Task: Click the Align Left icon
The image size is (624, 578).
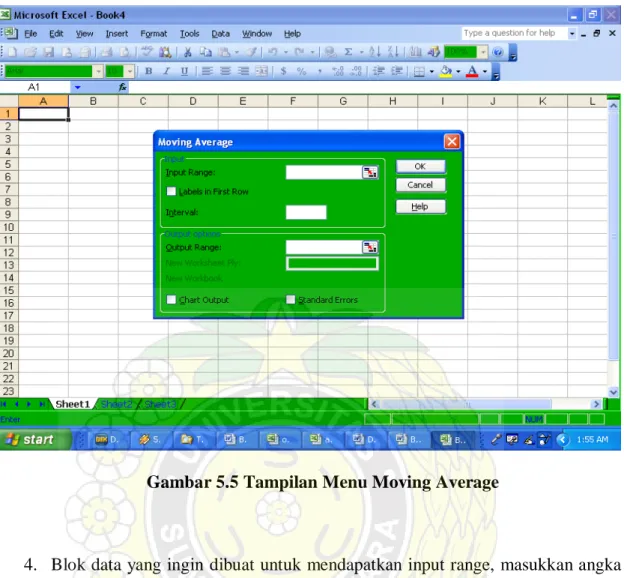Action: (x=207, y=71)
